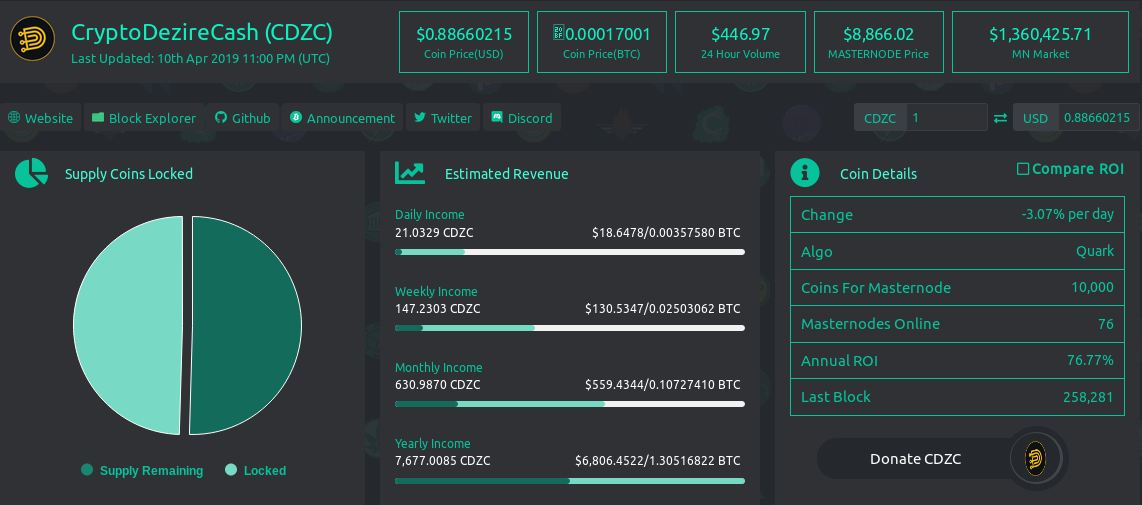
Task: Click the coin icon on the Donate button
Action: [x=1035, y=459]
